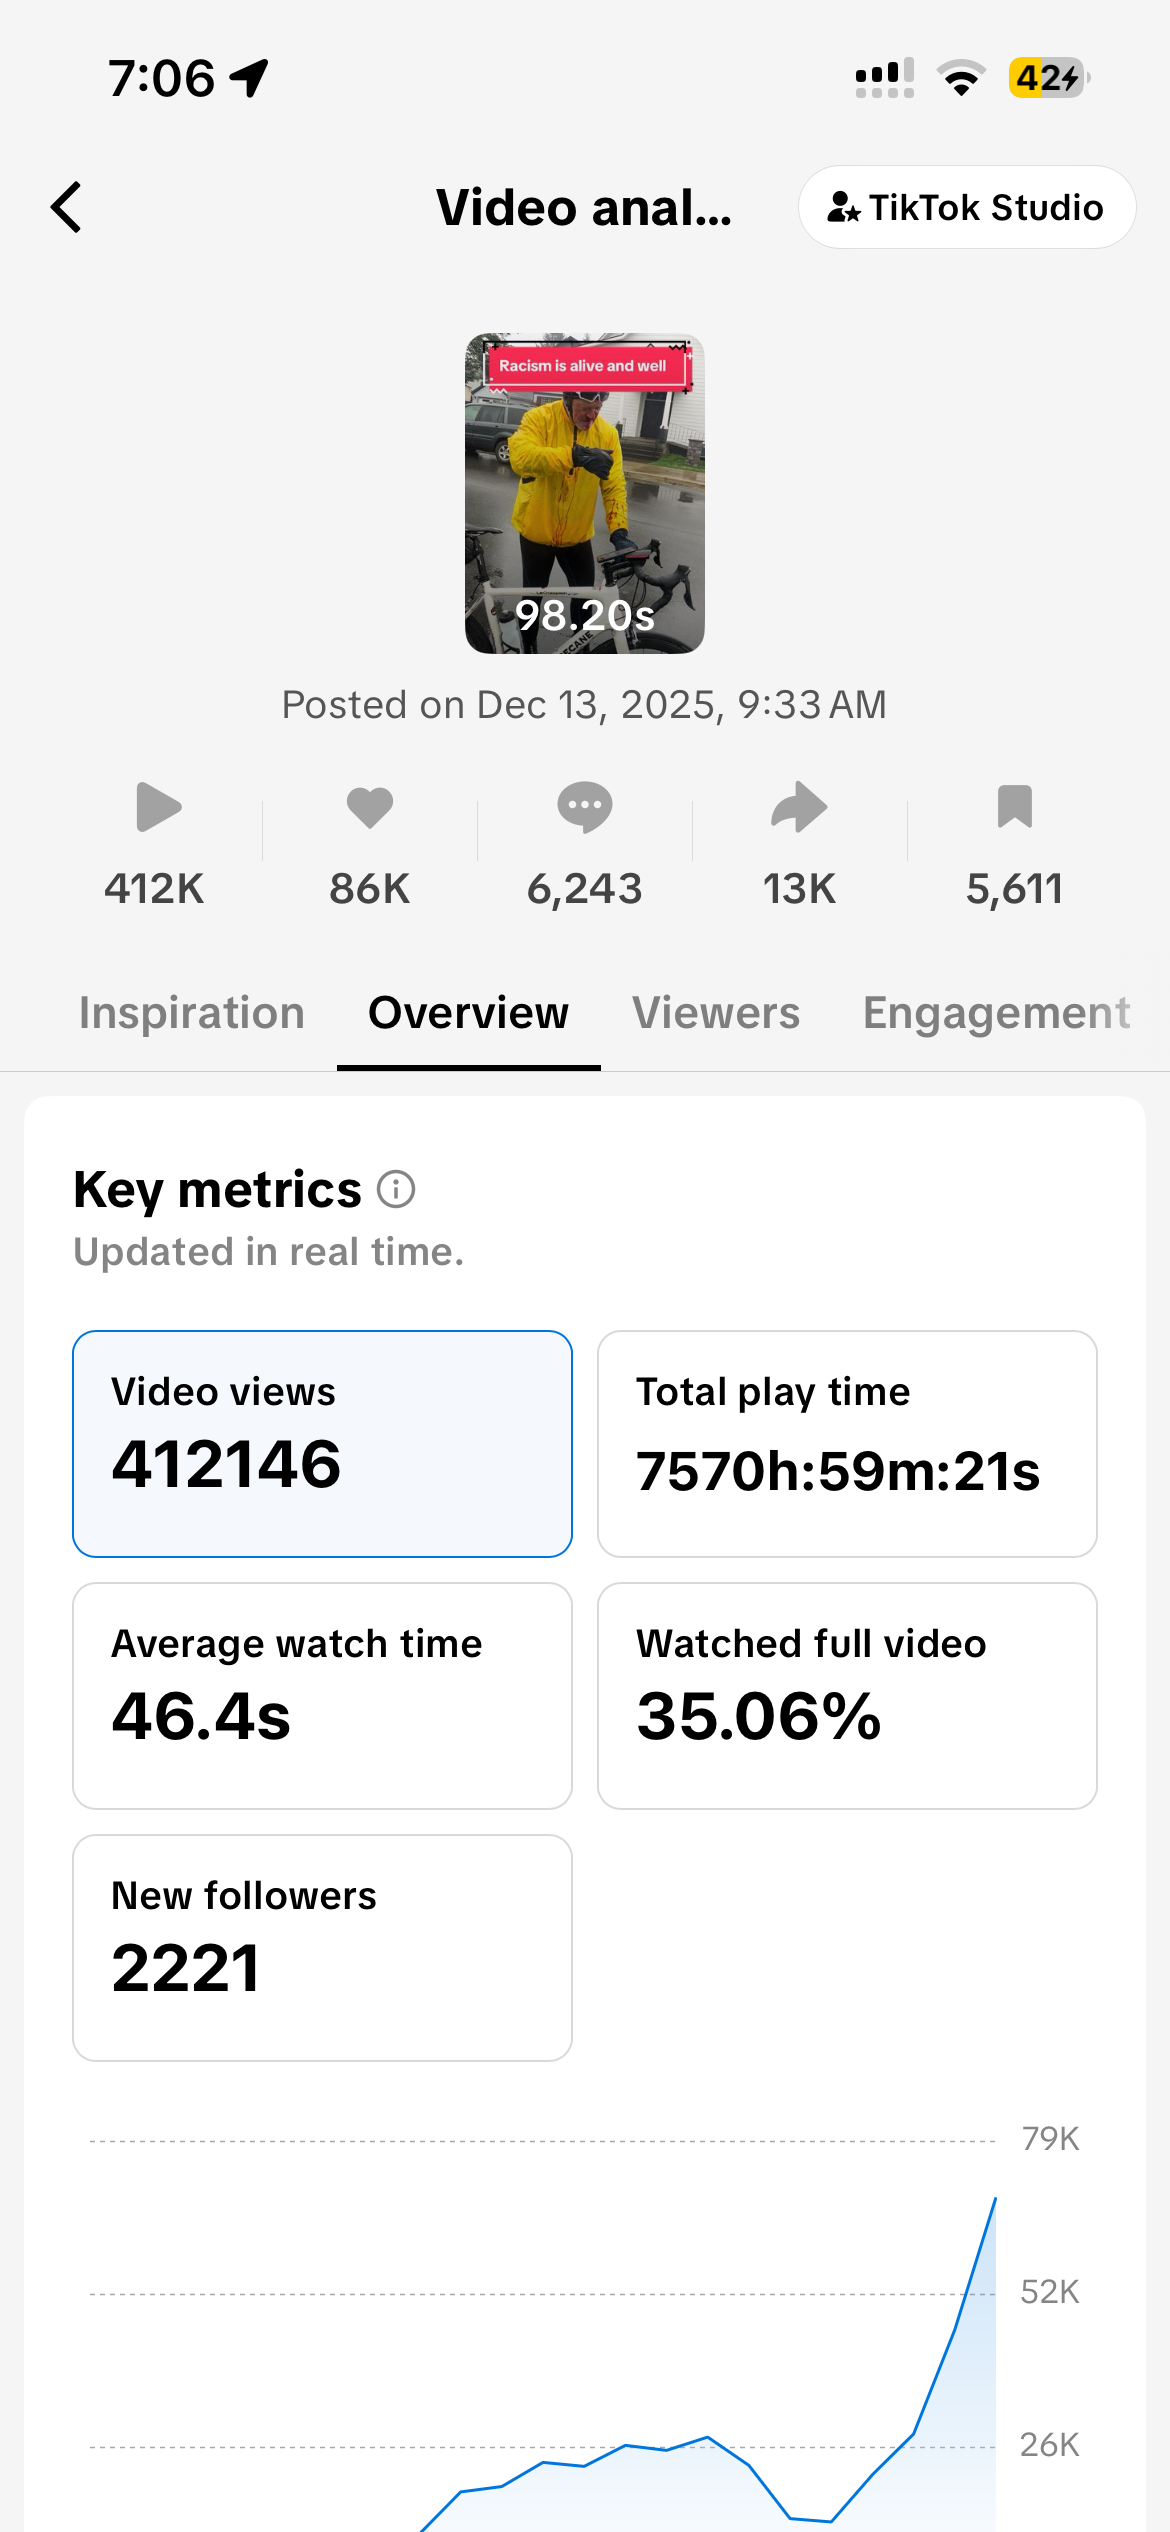Open TikTok Studio
Image resolution: width=1170 pixels, height=2532 pixels.
click(966, 208)
